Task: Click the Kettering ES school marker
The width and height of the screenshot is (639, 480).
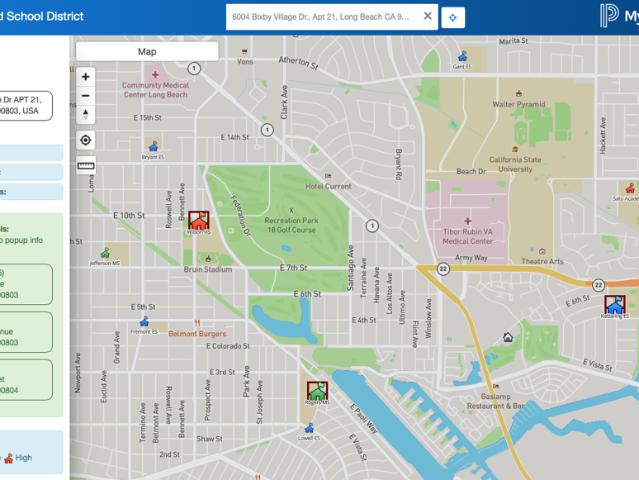Action: (x=614, y=304)
